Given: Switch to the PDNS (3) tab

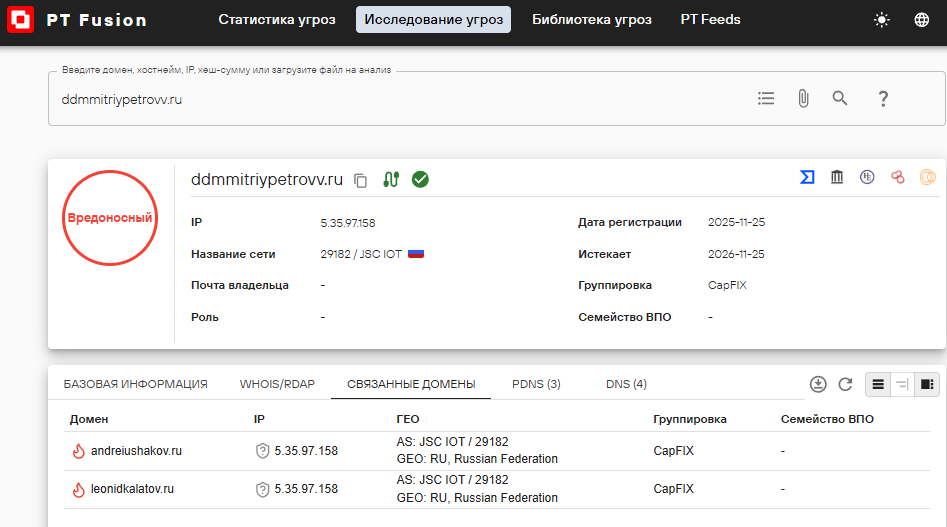Looking at the screenshot, I should pyautogui.click(x=536, y=384).
